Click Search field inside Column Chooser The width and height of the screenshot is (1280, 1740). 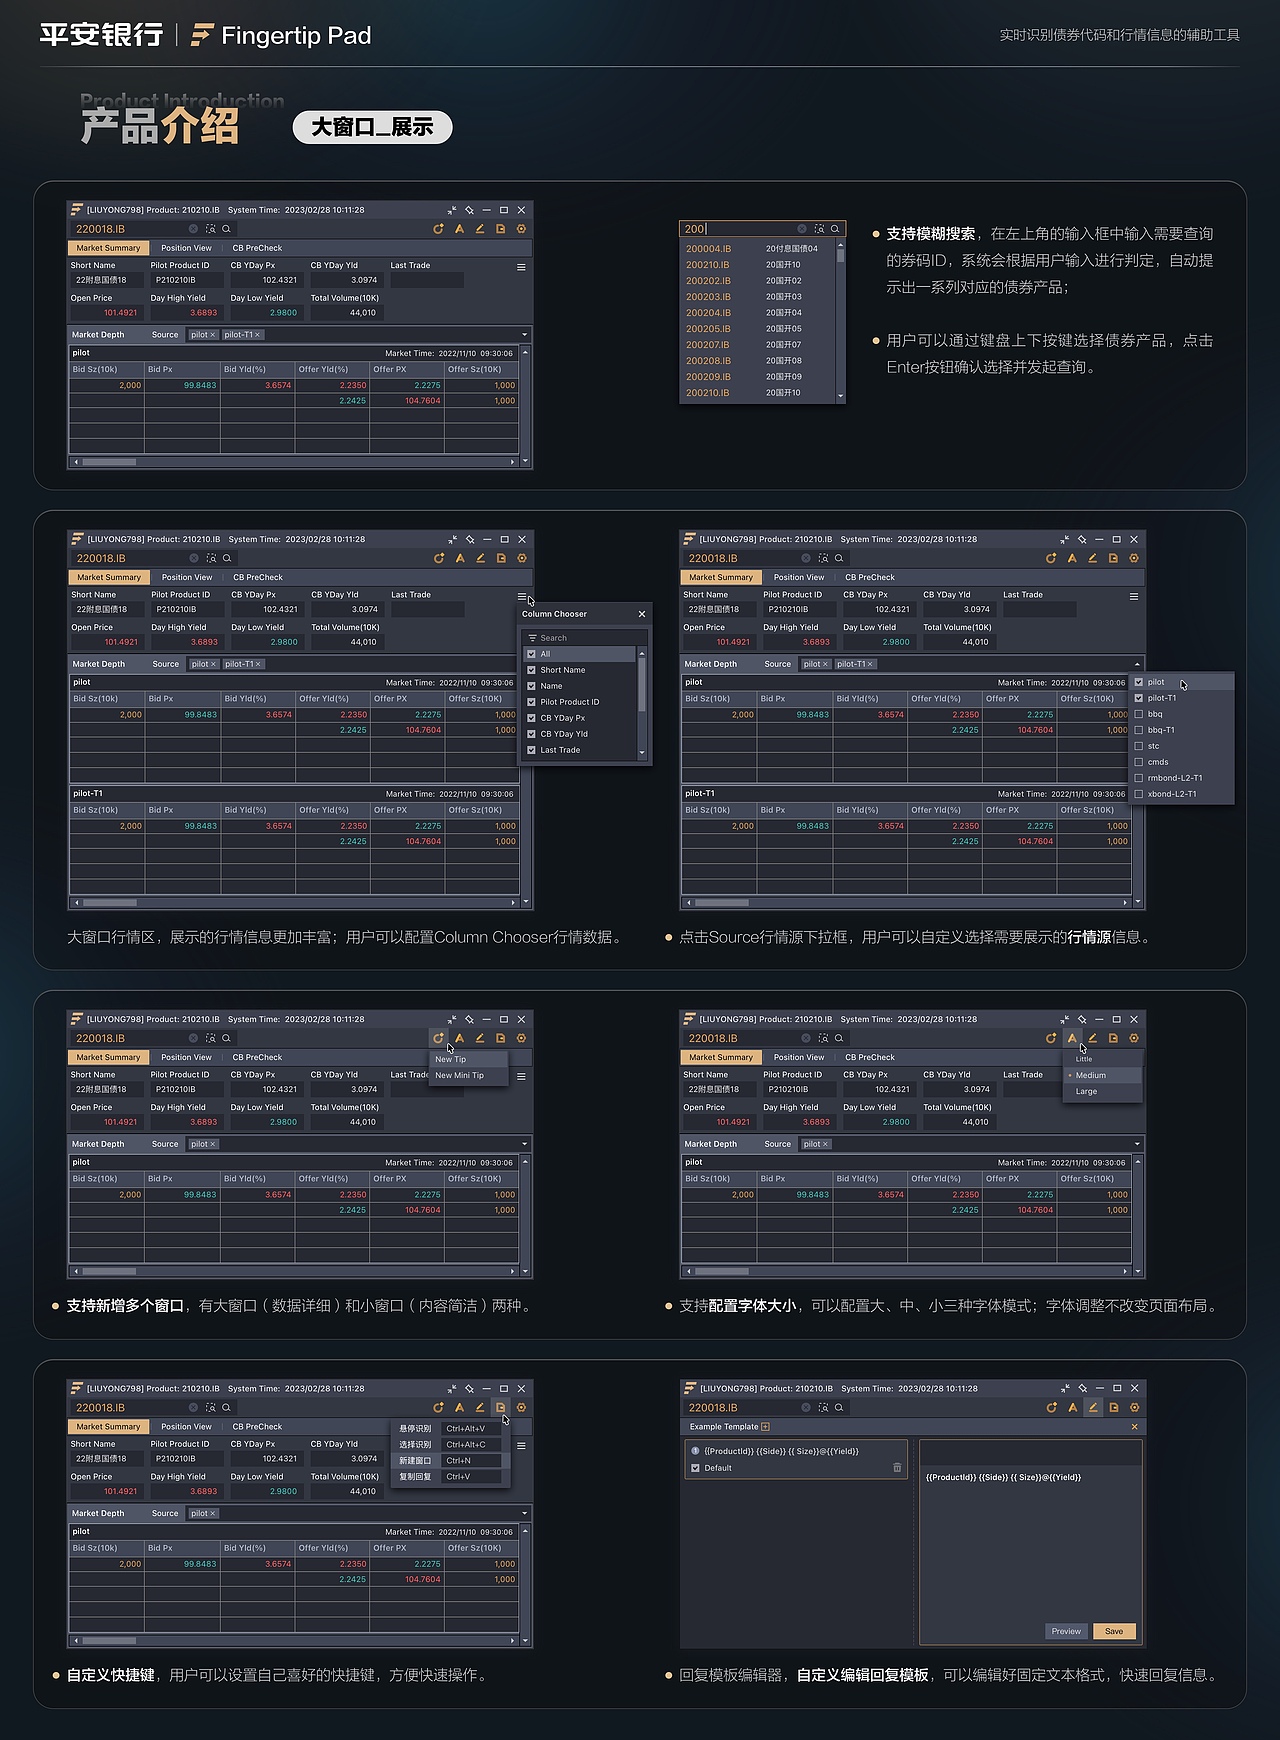click(x=585, y=638)
